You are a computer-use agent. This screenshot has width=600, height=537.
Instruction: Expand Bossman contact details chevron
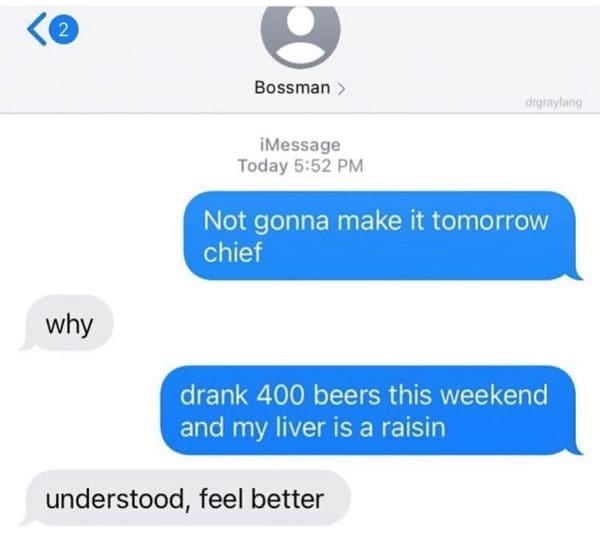point(341,88)
